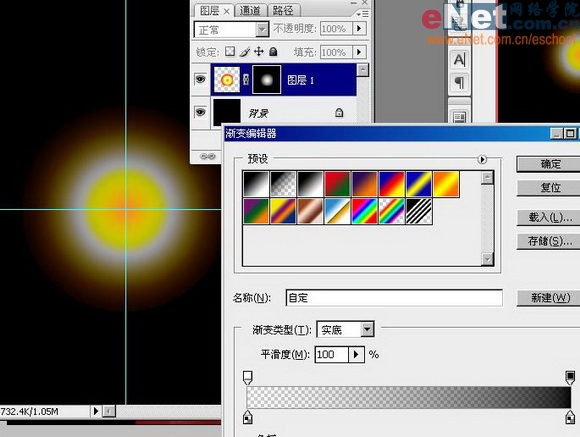Open the panel icon below the Paragraph icon
The width and height of the screenshot is (580, 437).
click(x=459, y=117)
